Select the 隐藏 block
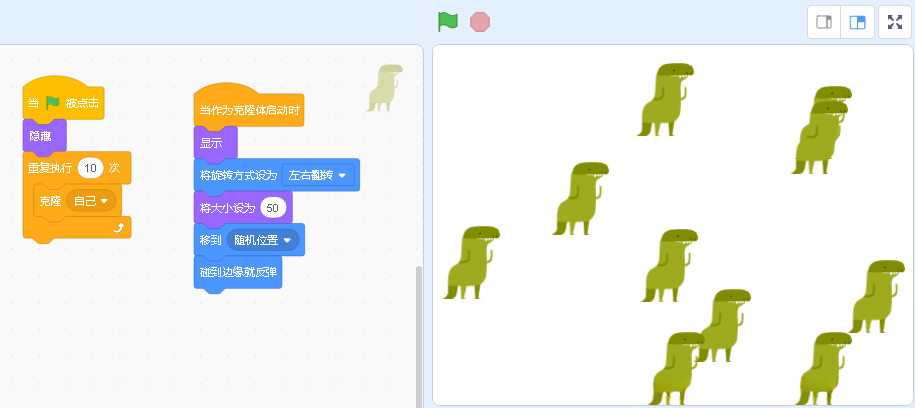Image resolution: width=915 pixels, height=408 pixels. (x=44, y=137)
